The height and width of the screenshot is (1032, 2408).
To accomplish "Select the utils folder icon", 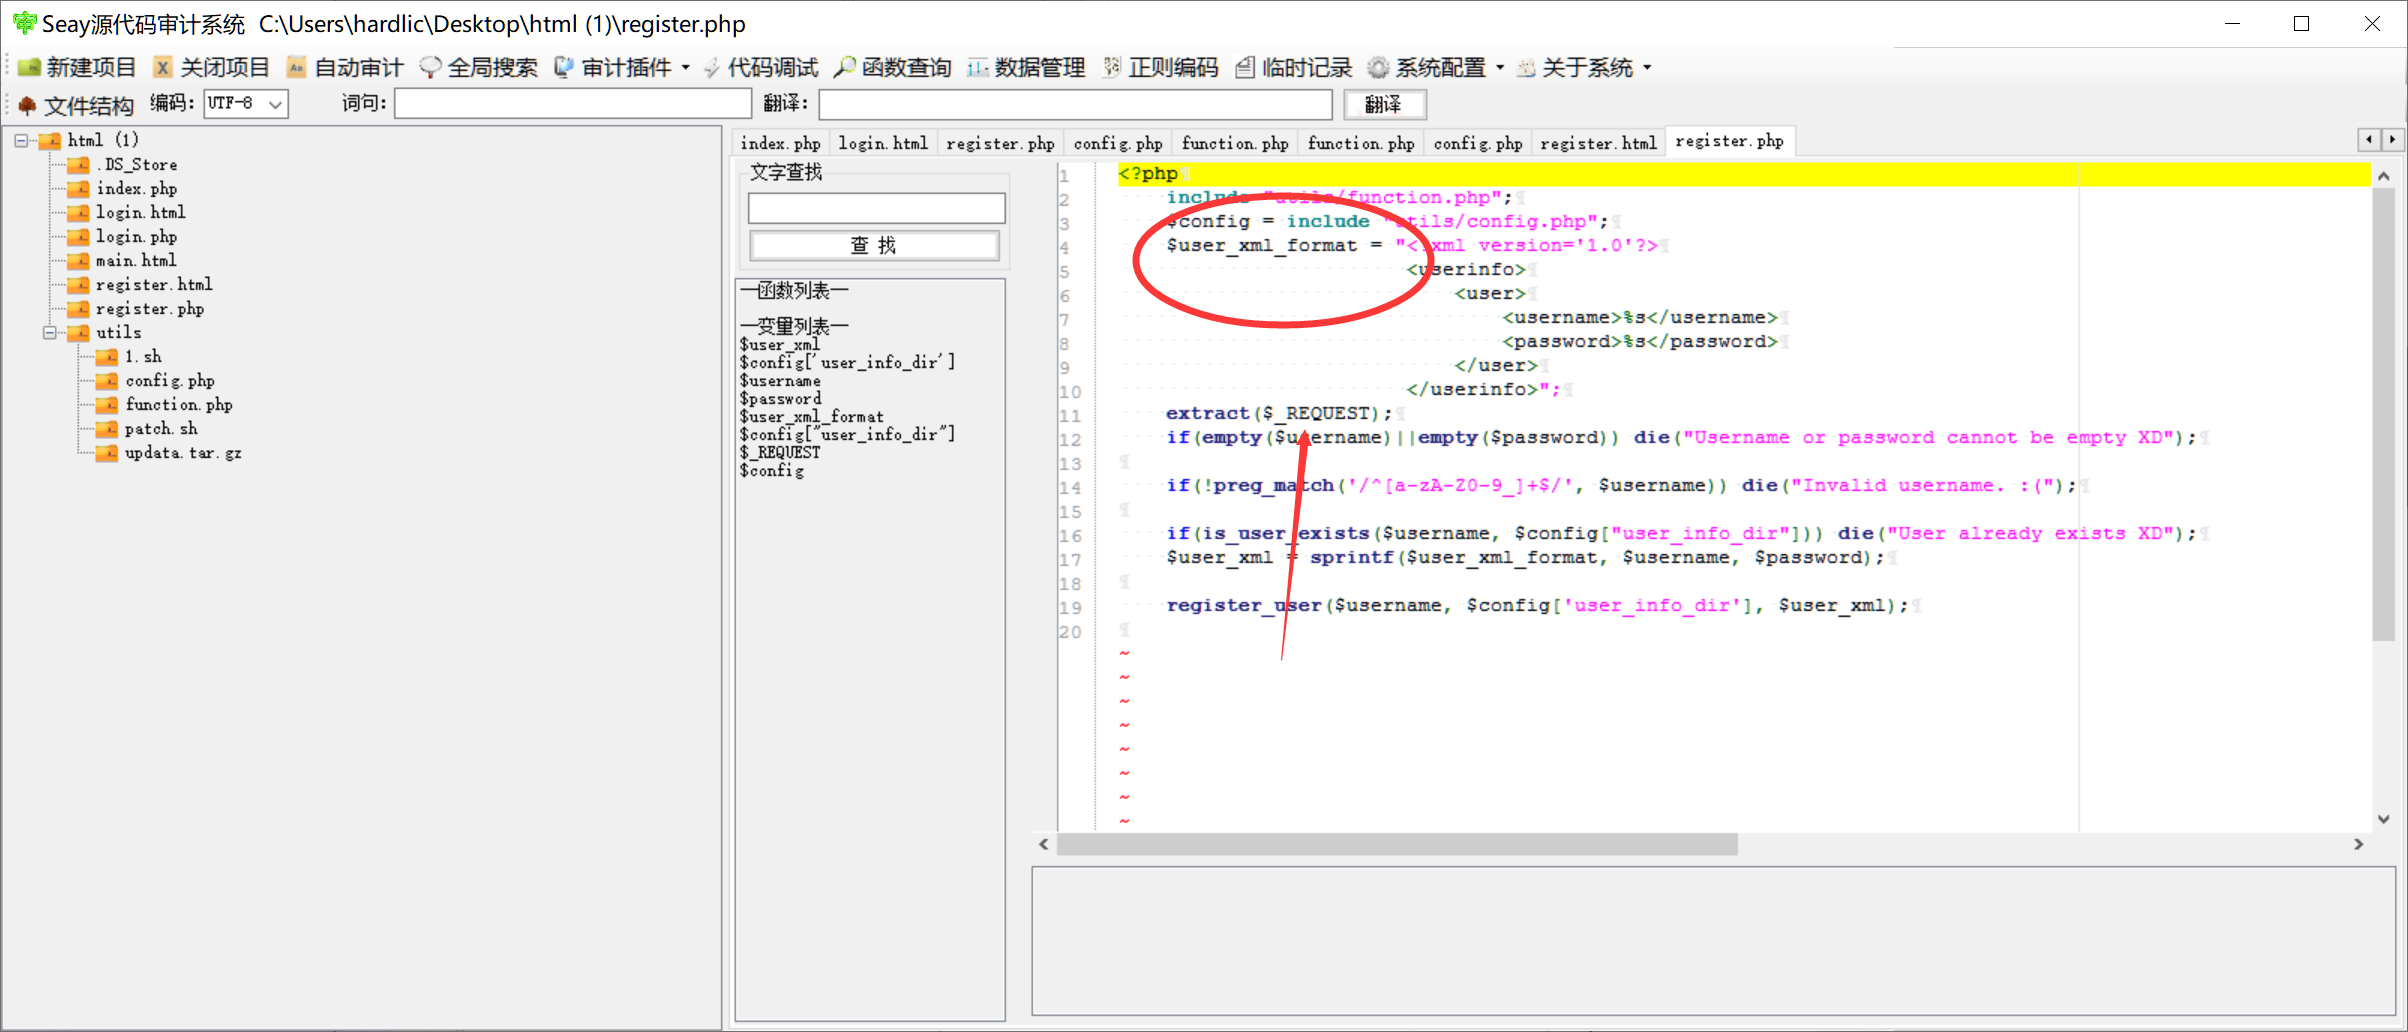I will pos(78,333).
